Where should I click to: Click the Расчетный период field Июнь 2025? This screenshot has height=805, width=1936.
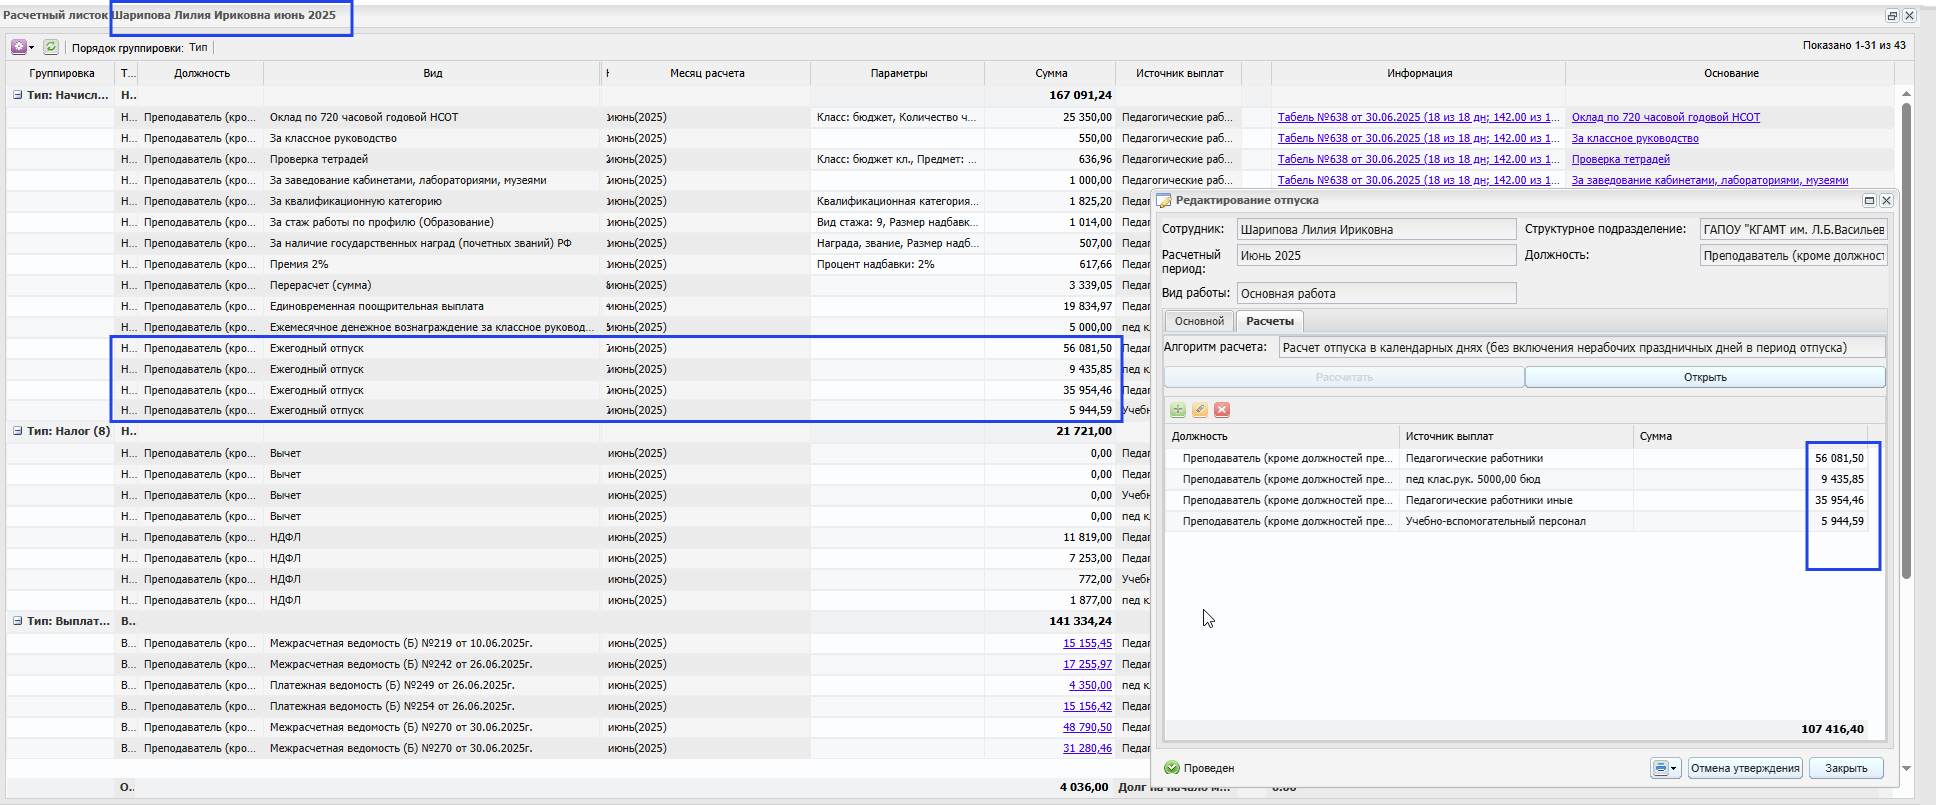tap(1376, 255)
